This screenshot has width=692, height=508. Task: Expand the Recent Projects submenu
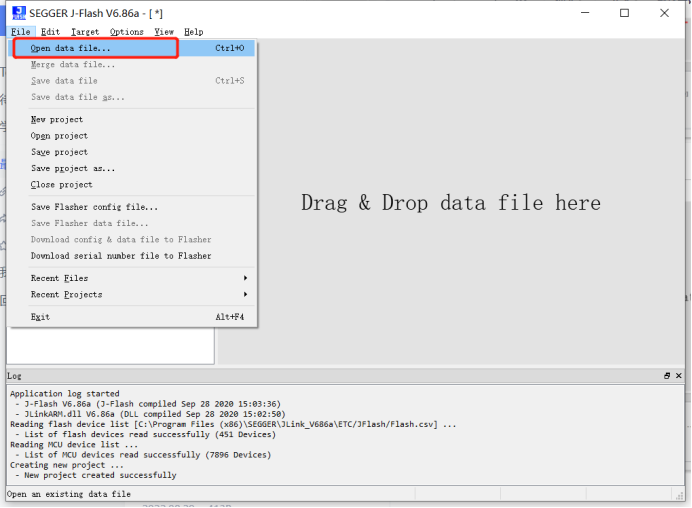click(132, 295)
